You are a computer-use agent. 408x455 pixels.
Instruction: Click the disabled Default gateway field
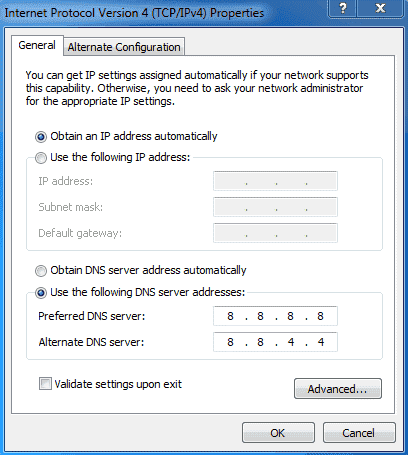(275, 233)
